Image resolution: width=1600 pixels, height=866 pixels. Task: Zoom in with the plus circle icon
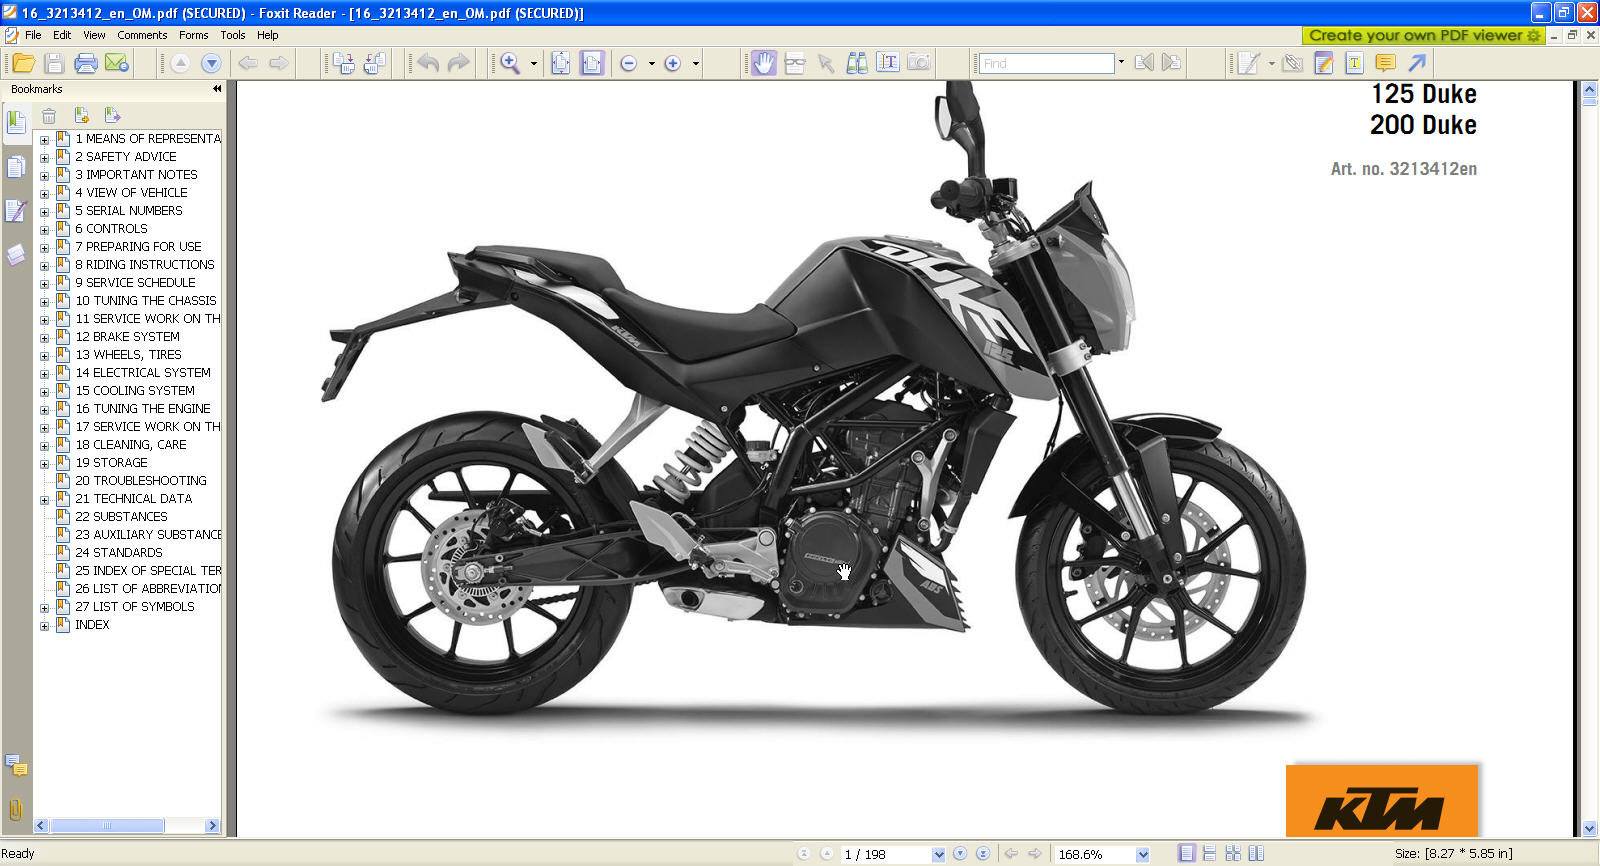point(673,63)
